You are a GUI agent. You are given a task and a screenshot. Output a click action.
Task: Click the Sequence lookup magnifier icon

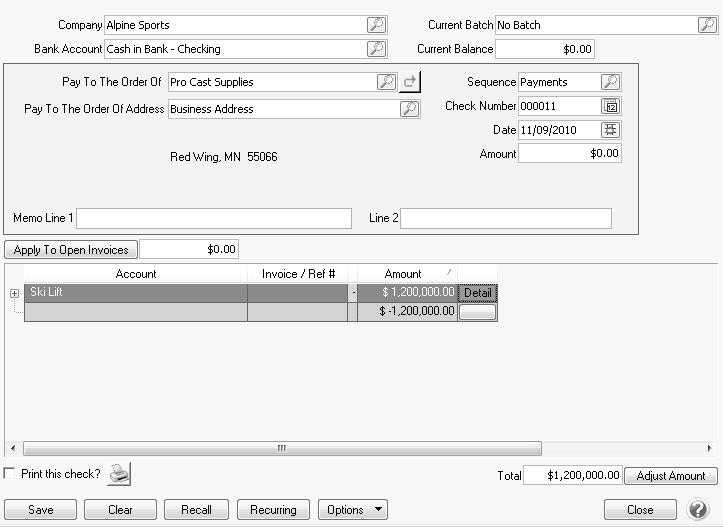pos(610,82)
